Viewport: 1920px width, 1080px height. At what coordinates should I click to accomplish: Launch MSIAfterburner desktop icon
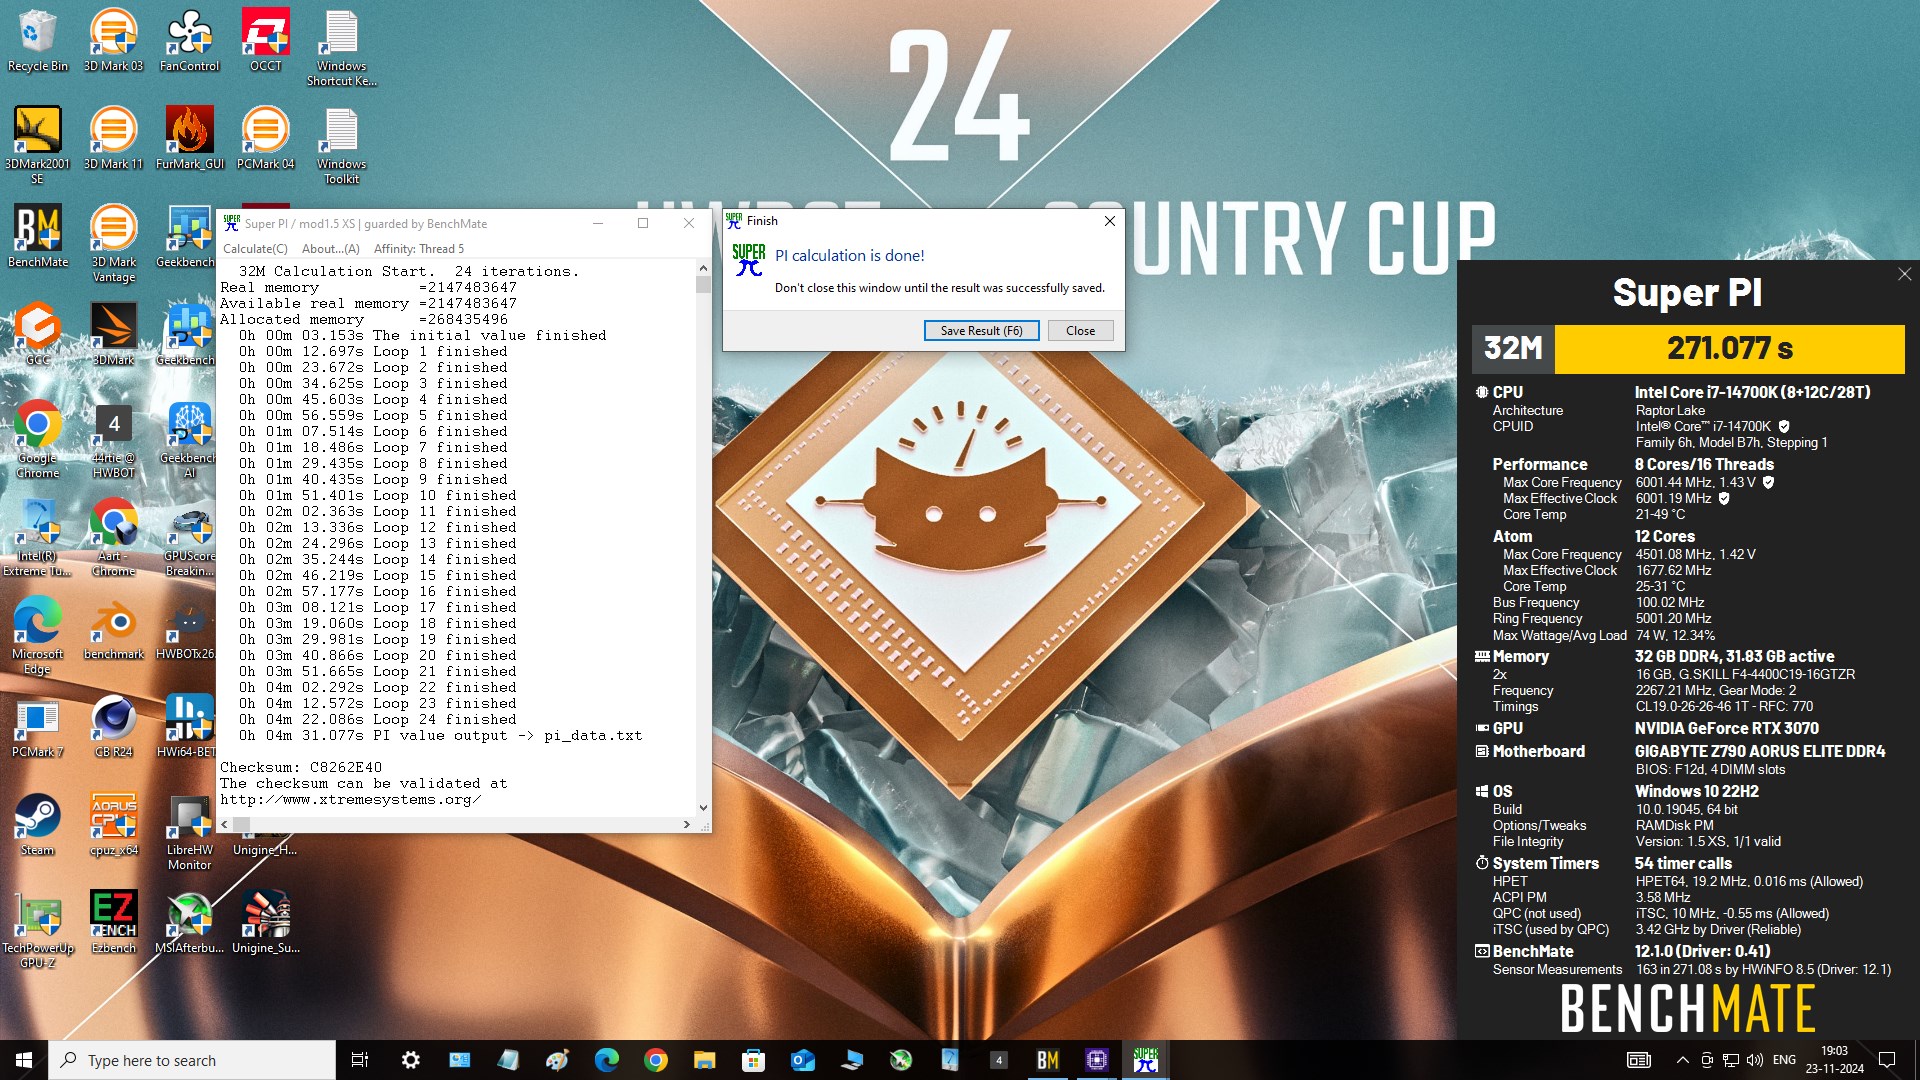[189, 923]
